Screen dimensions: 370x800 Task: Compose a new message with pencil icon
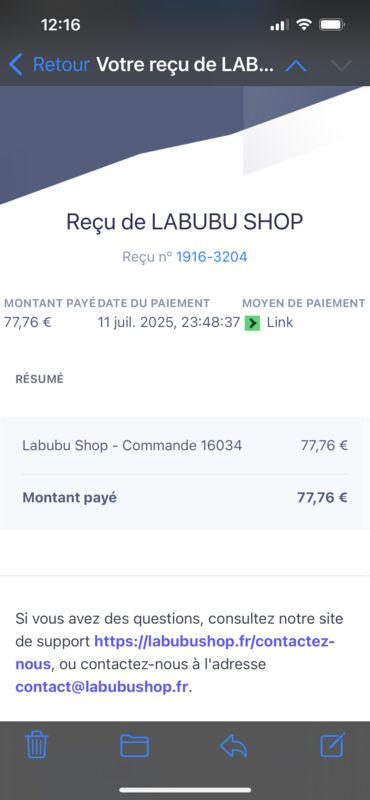point(333,745)
